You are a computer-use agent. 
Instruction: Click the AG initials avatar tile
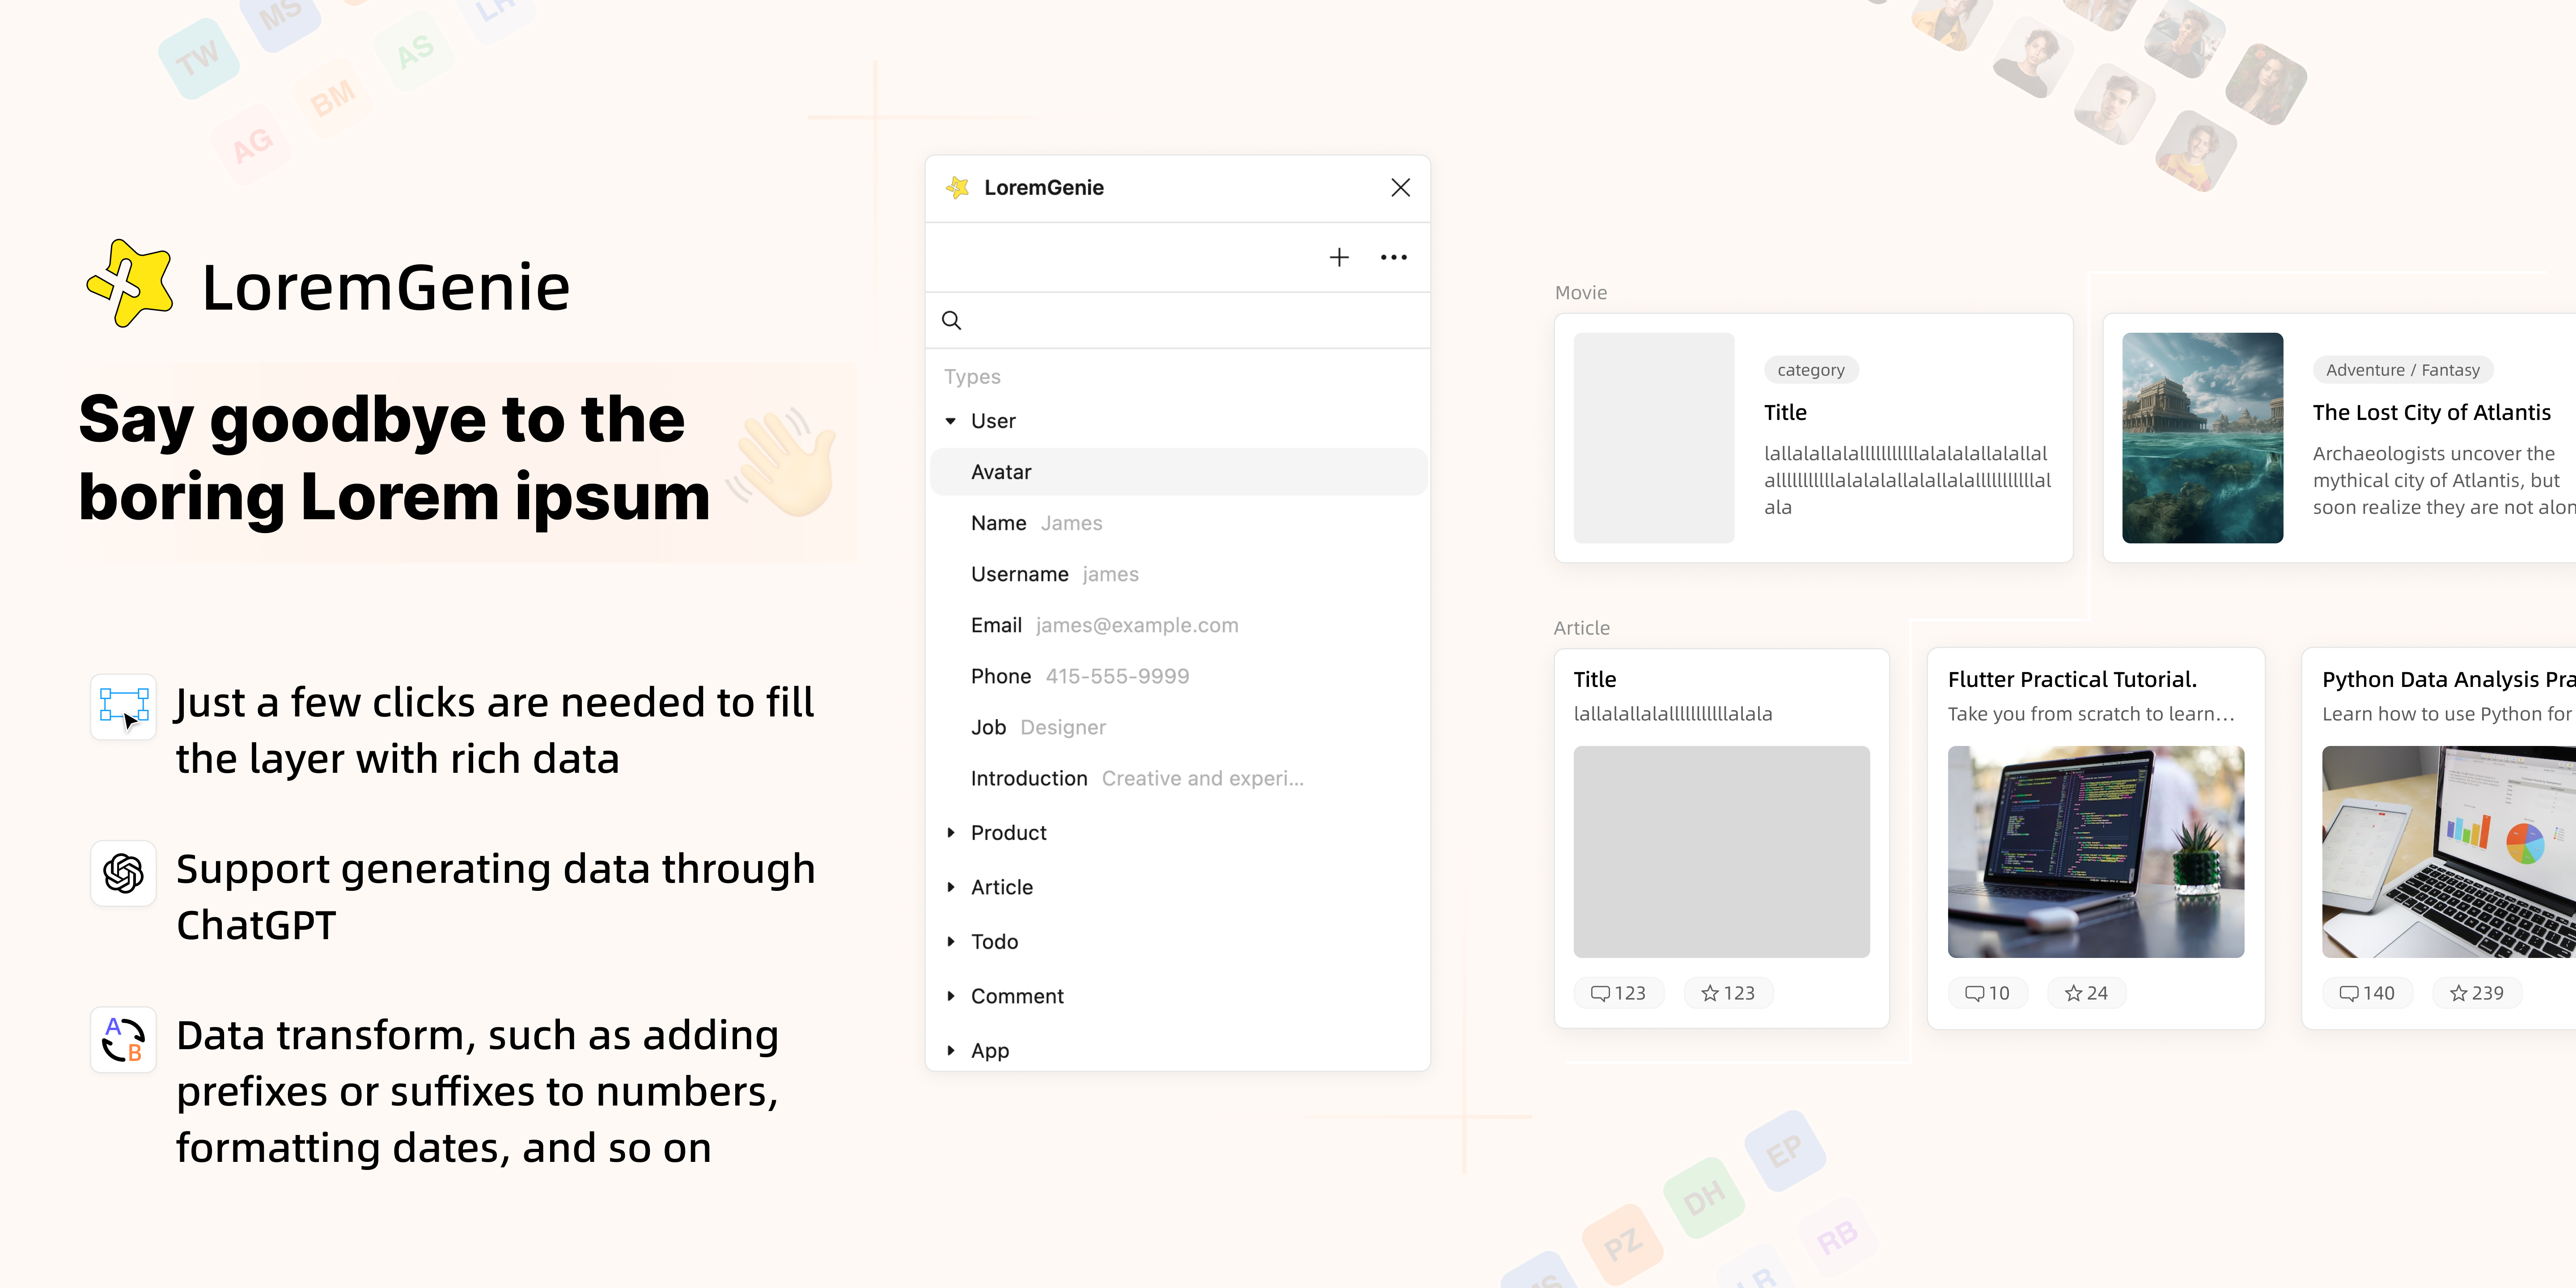point(252,145)
